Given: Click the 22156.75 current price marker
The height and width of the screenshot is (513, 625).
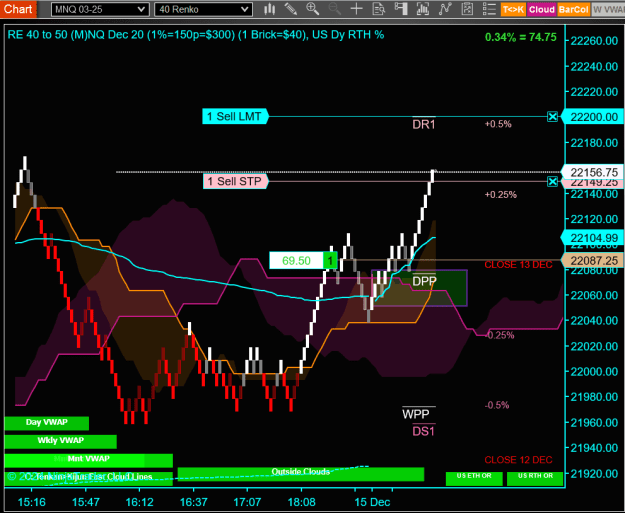Looking at the screenshot, I should (x=593, y=172).
